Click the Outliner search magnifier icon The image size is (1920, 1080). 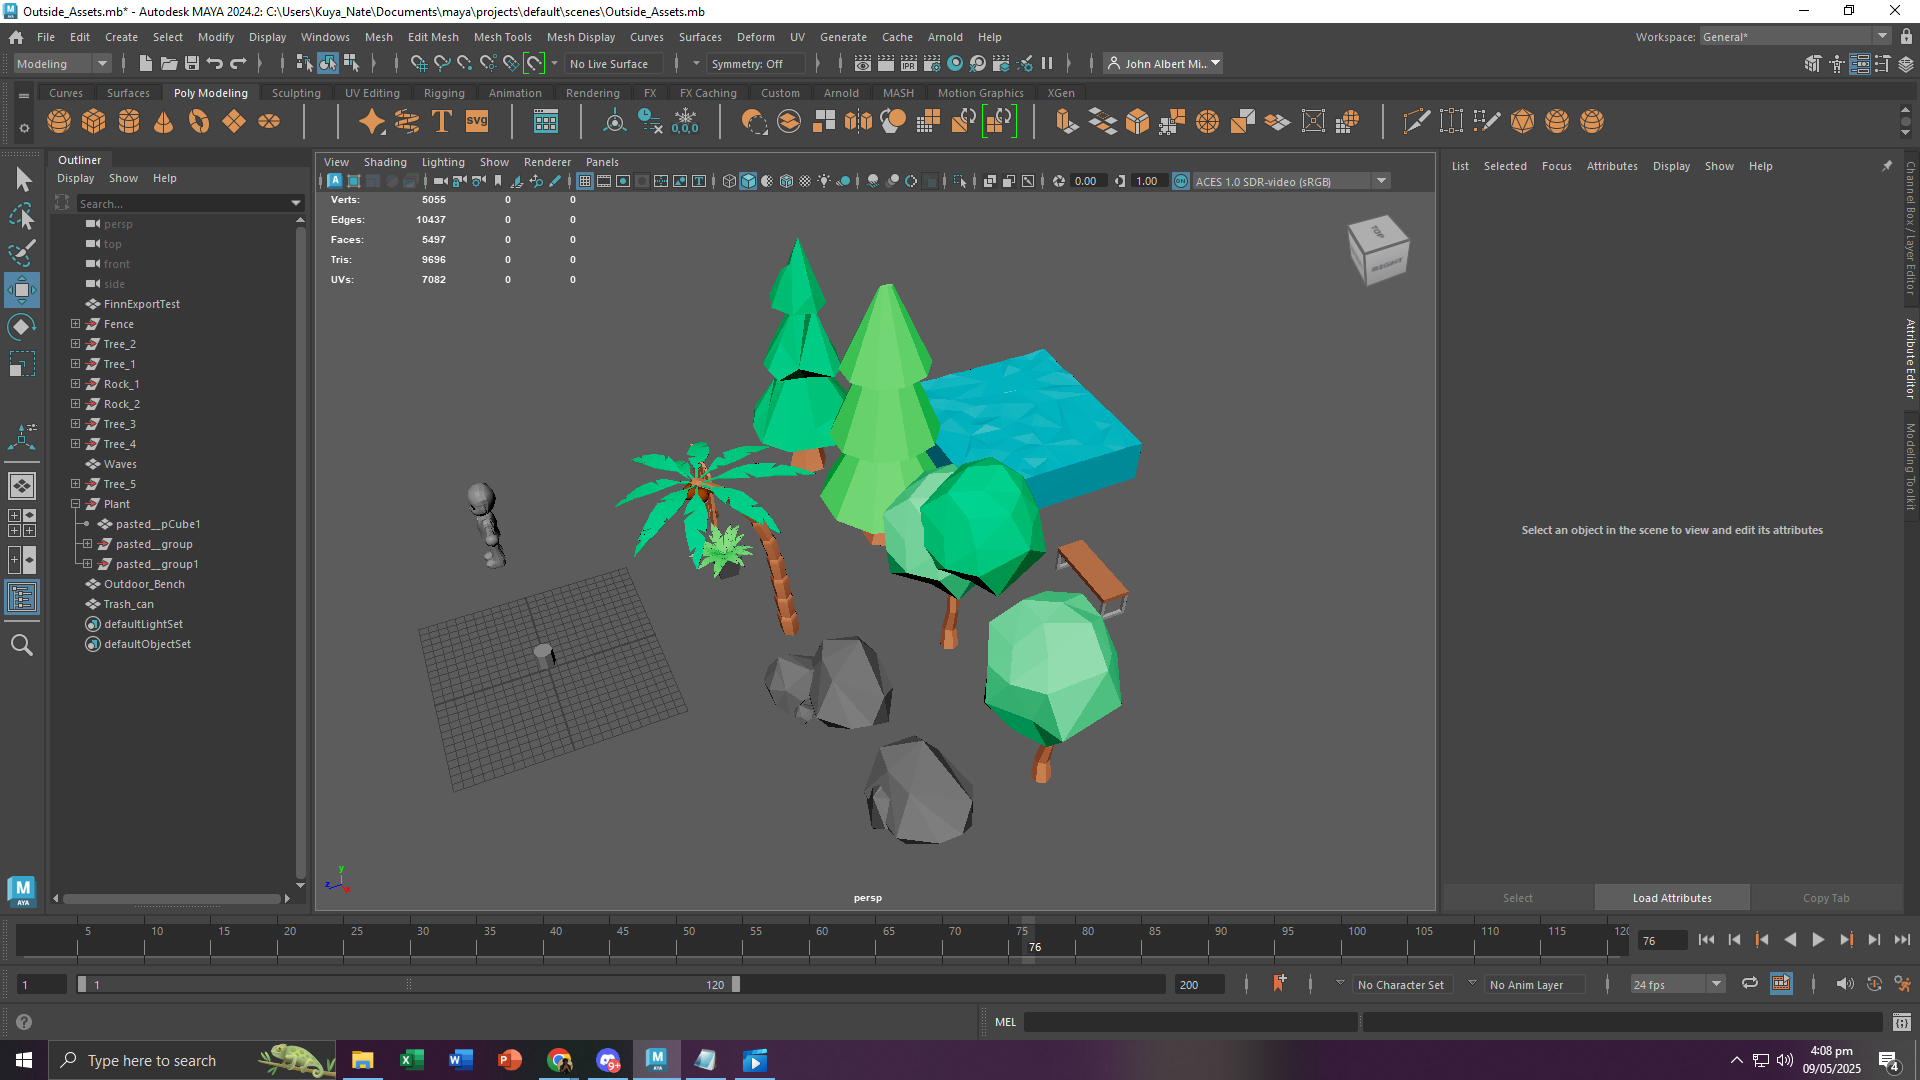pos(22,646)
